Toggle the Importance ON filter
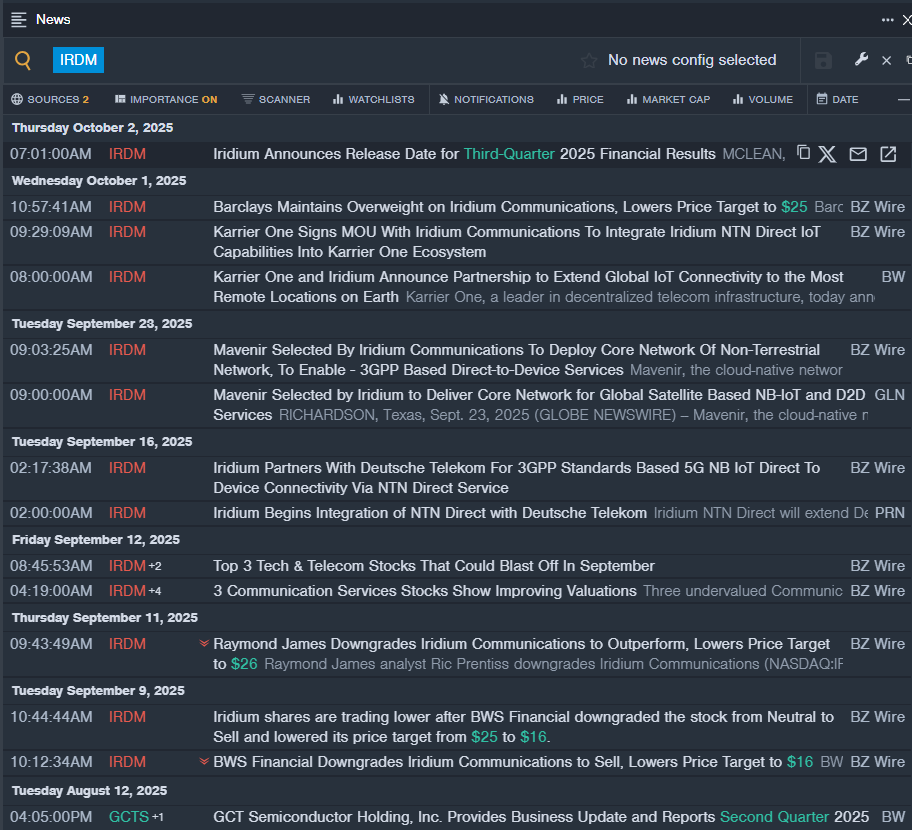Viewport: 912px width, 830px height. [166, 99]
